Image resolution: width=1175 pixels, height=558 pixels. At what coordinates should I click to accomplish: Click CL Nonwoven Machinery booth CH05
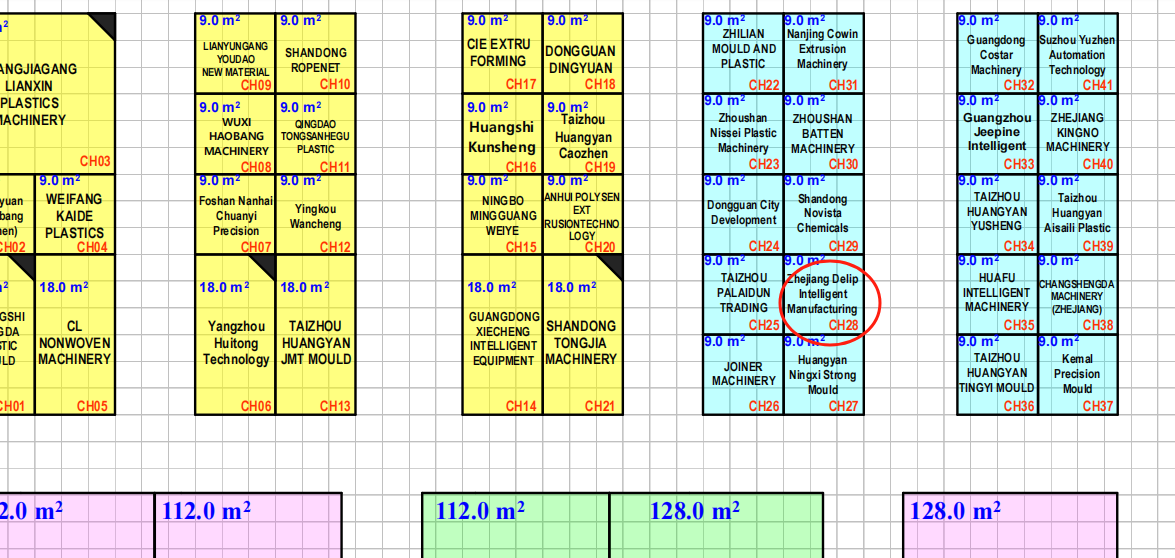click(75, 335)
